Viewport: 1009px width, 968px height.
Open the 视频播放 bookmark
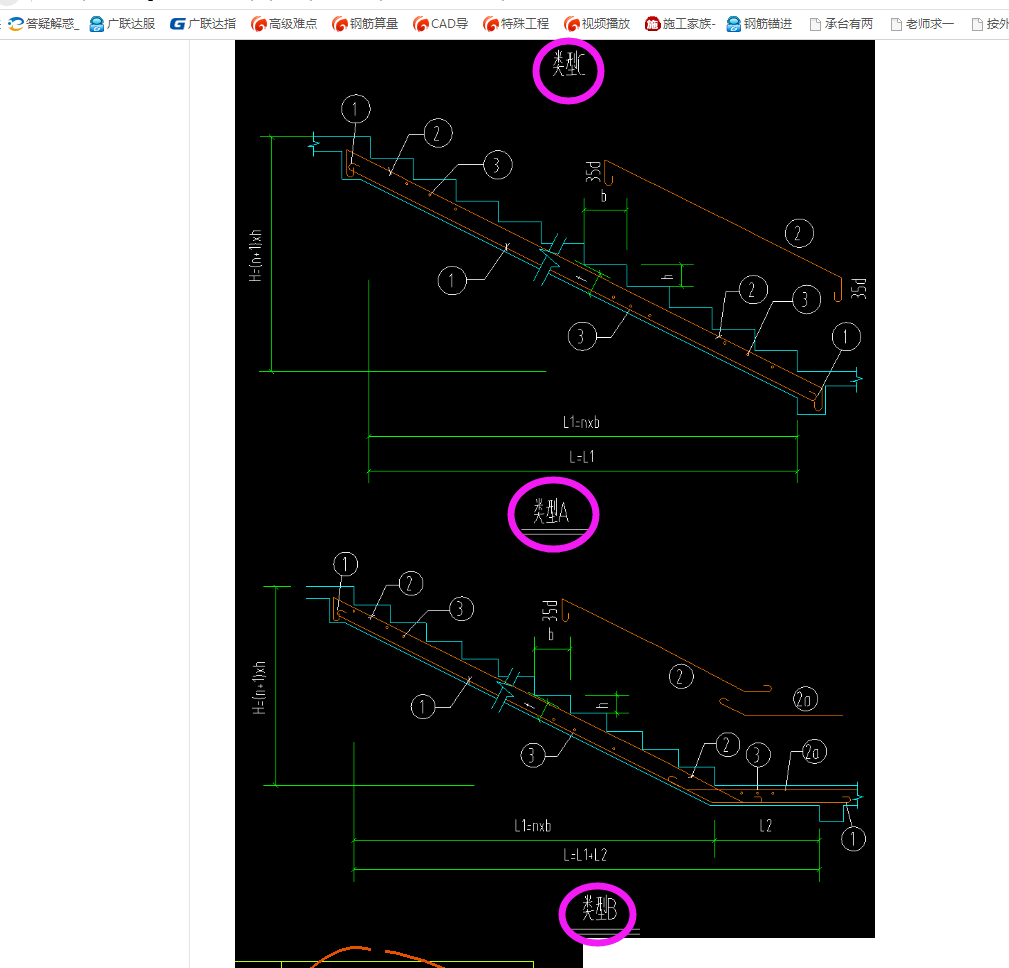tap(597, 24)
